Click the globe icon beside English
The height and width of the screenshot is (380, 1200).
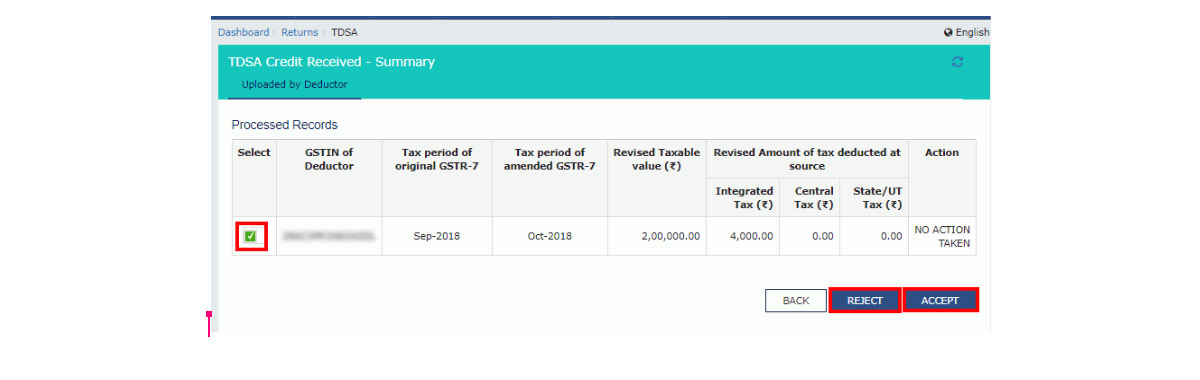pyautogui.click(x=948, y=32)
